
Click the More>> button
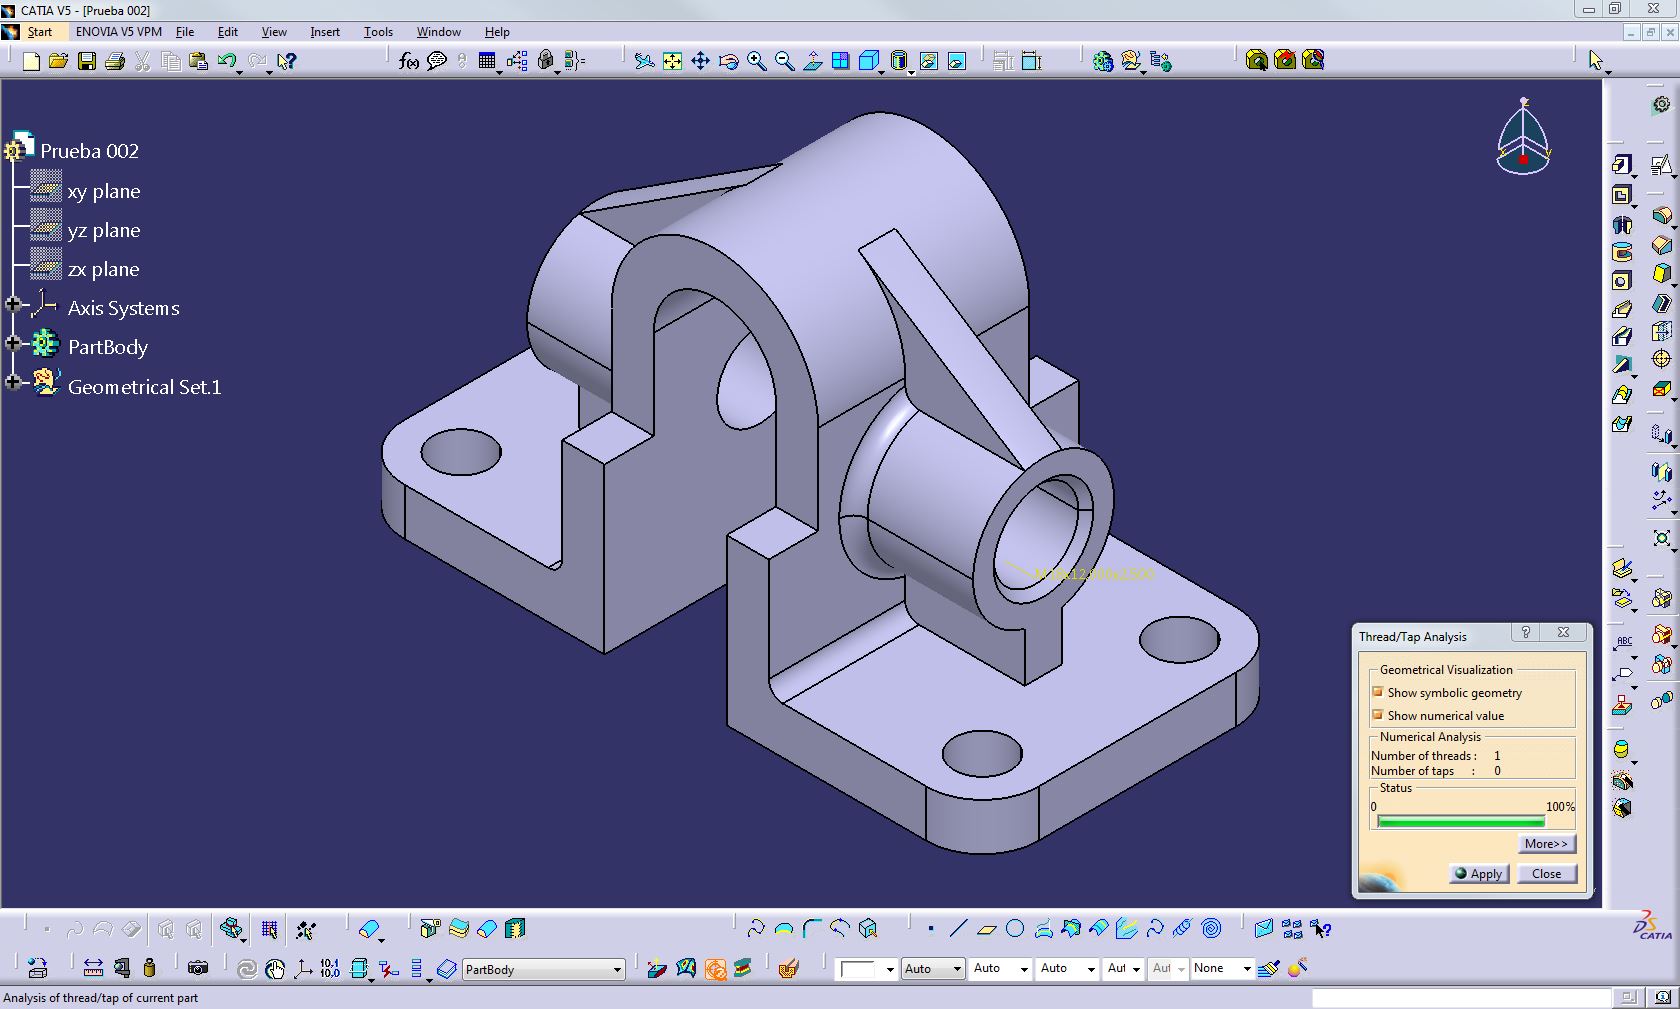[1546, 843]
